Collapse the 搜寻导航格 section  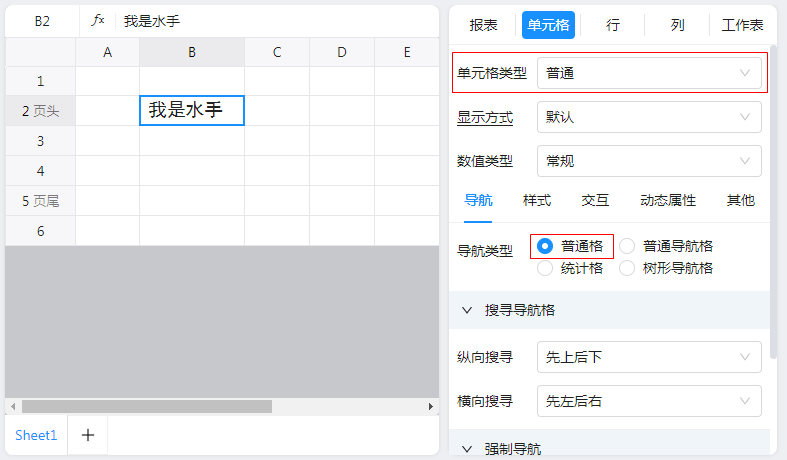[467, 310]
